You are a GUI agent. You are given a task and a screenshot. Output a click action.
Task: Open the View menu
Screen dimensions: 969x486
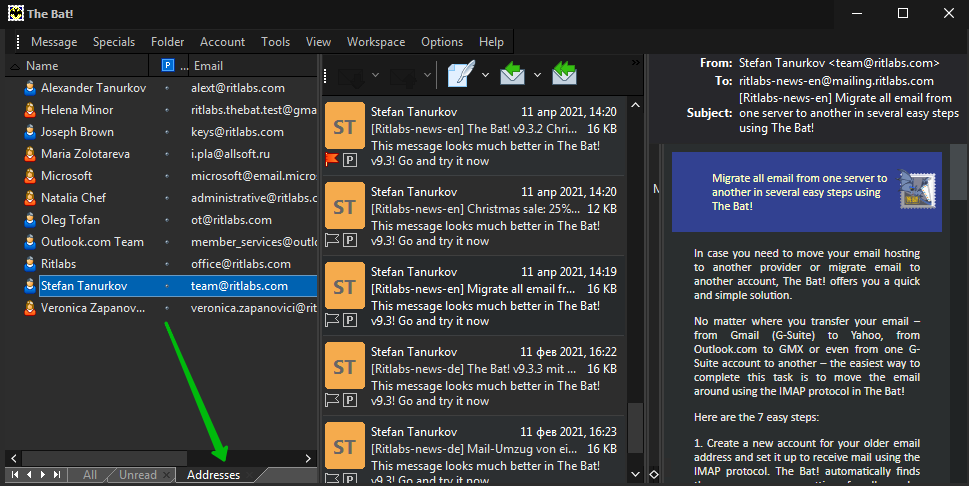click(x=318, y=42)
